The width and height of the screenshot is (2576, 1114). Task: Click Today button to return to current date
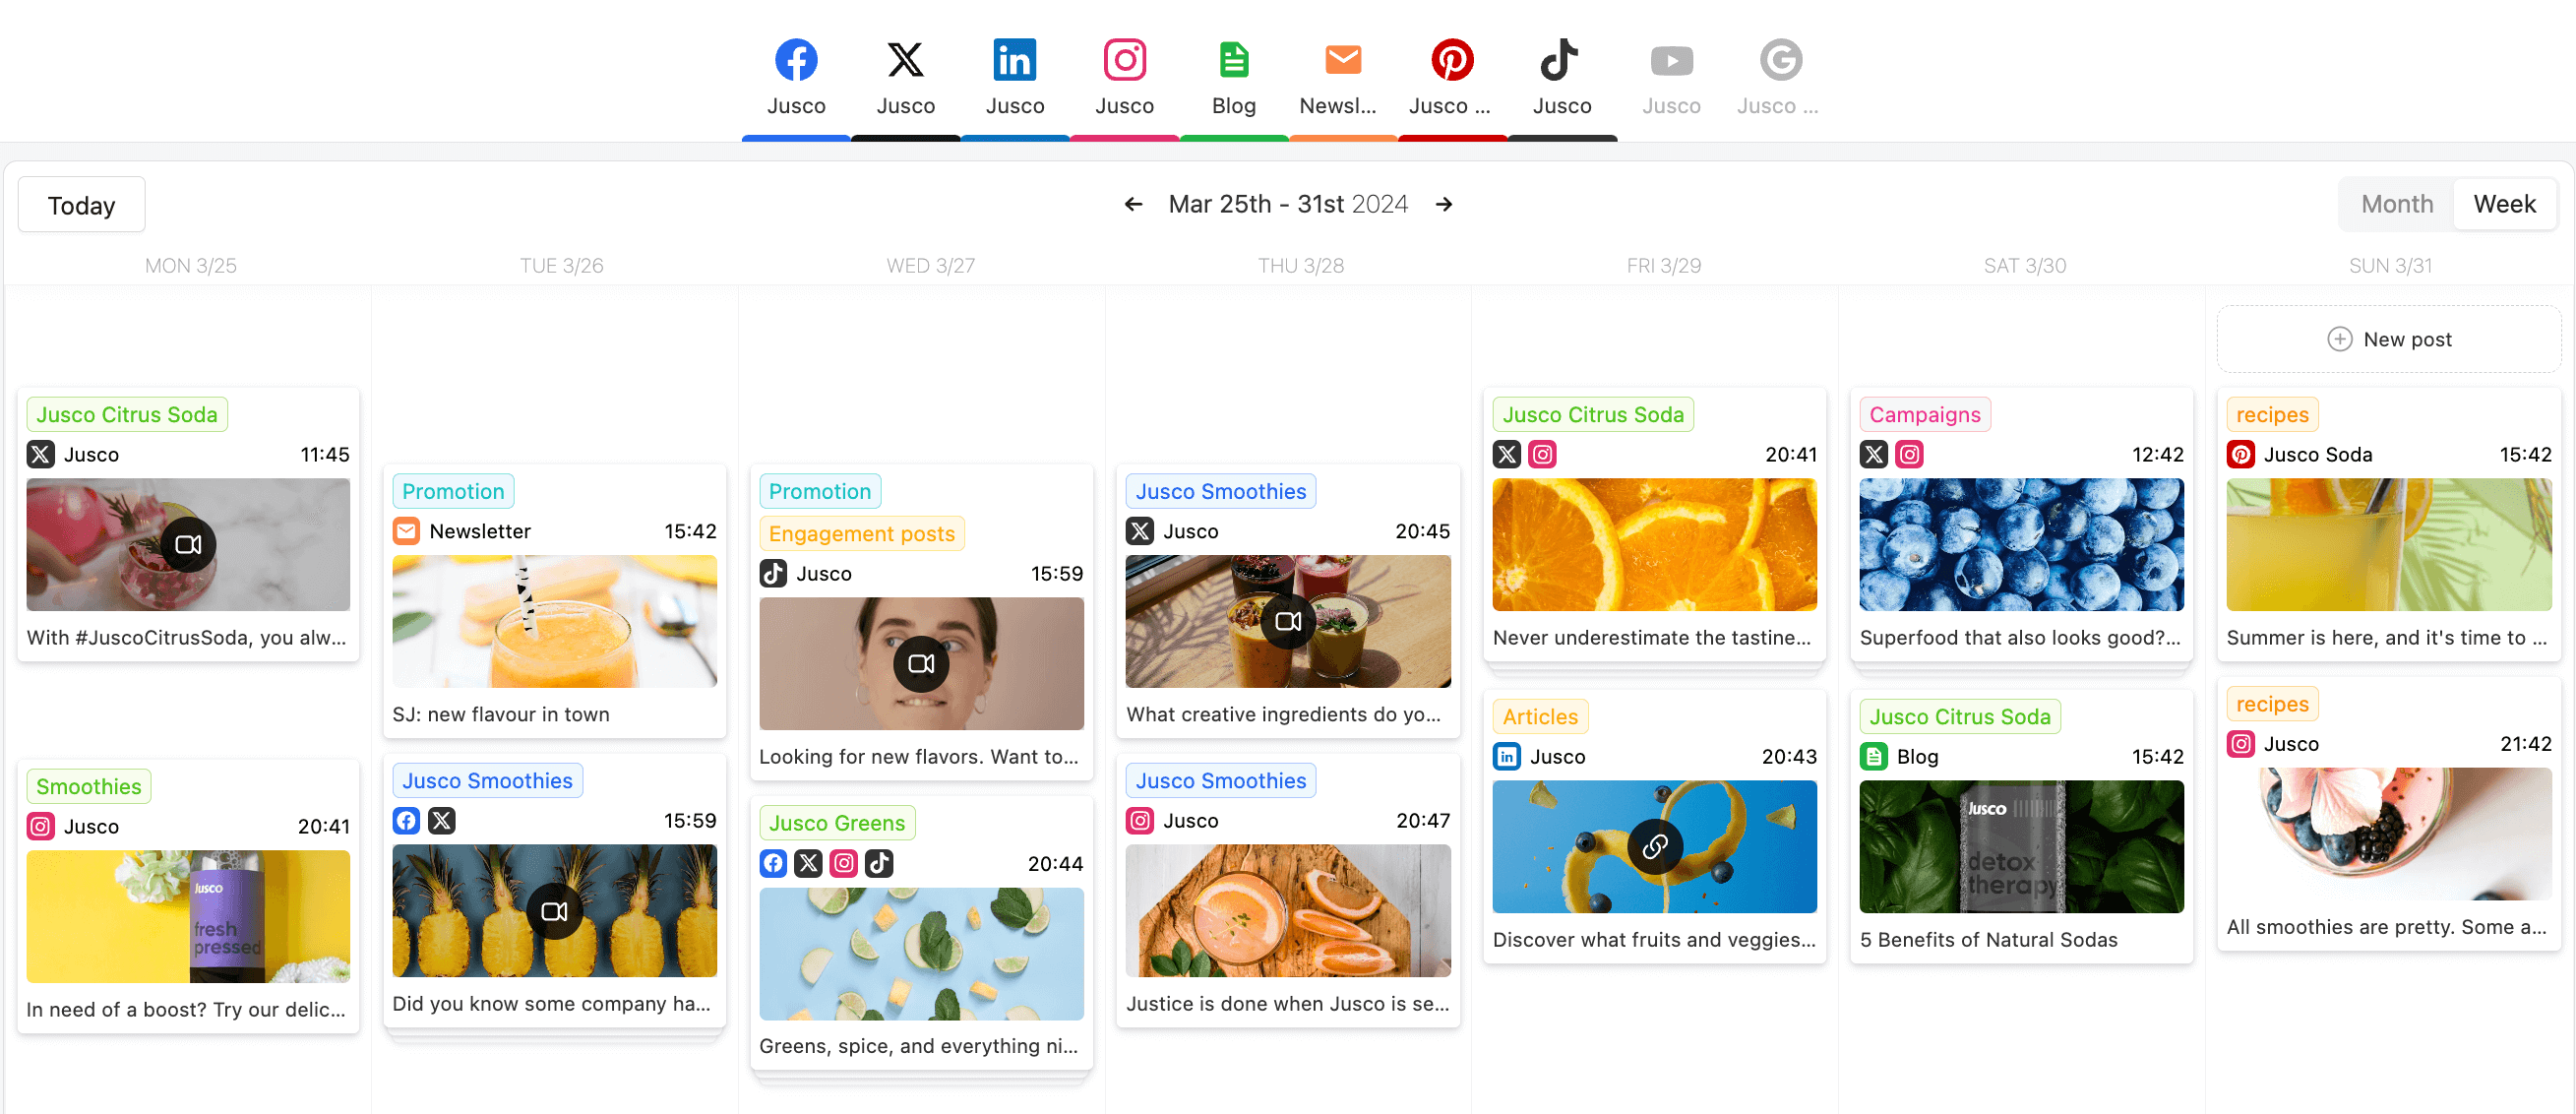point(82,204)
